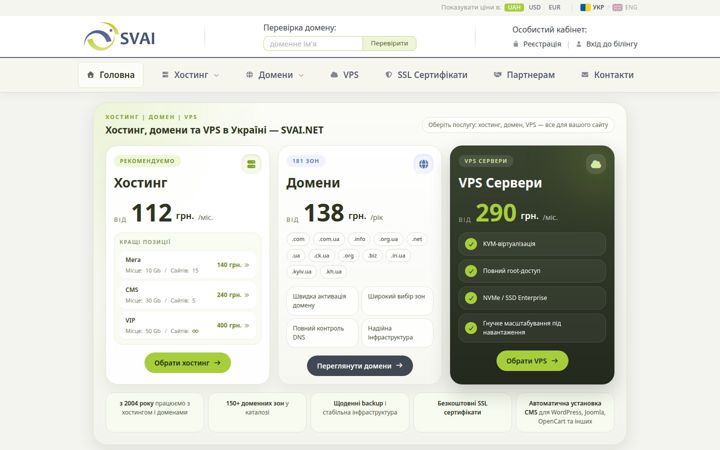This screenshot has height=450, width=720.
Task: Click the handshake icon beside Партнерам
Action: tap(497, 74)
